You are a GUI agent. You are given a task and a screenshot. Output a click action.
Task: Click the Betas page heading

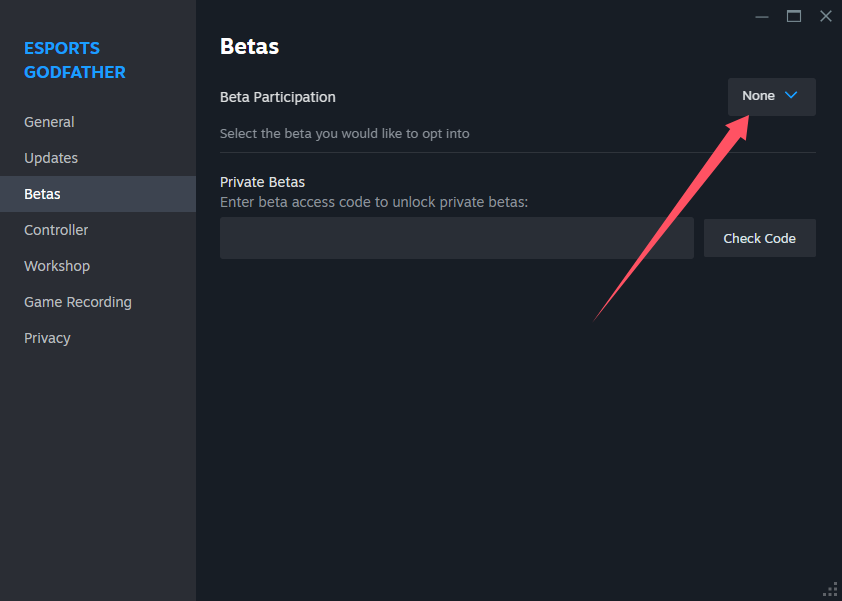pyautogui.click(x=249, y=47)
